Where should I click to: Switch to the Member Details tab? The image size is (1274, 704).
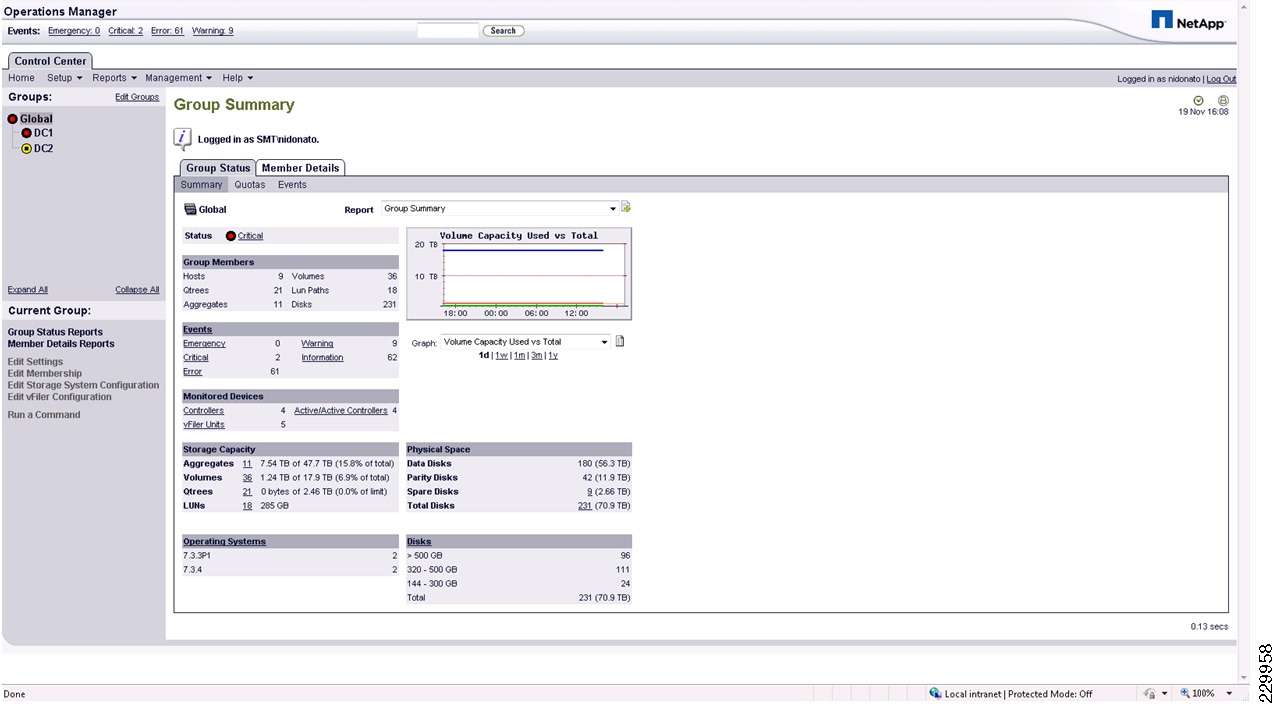[x=301, y=168]
